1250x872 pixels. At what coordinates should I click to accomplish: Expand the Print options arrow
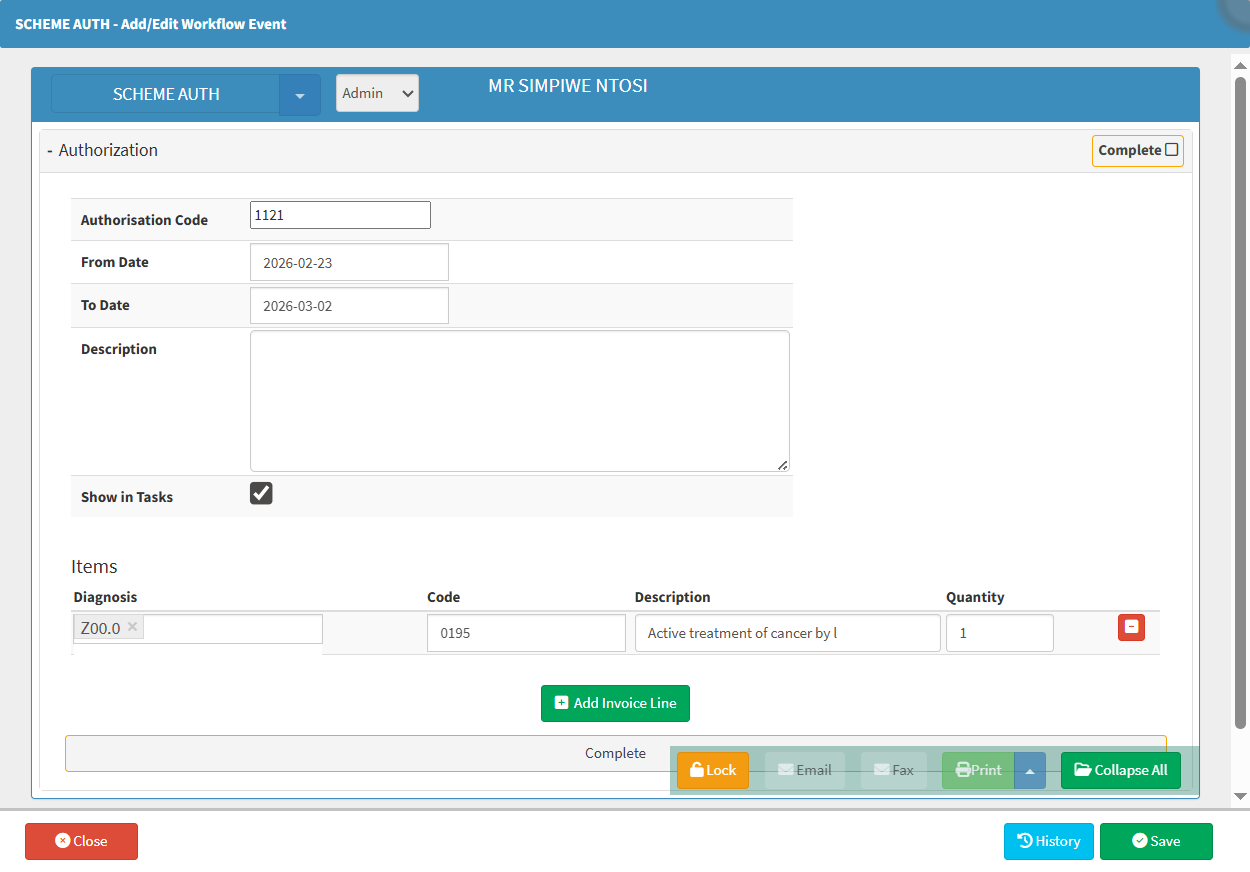(1030, 770)
